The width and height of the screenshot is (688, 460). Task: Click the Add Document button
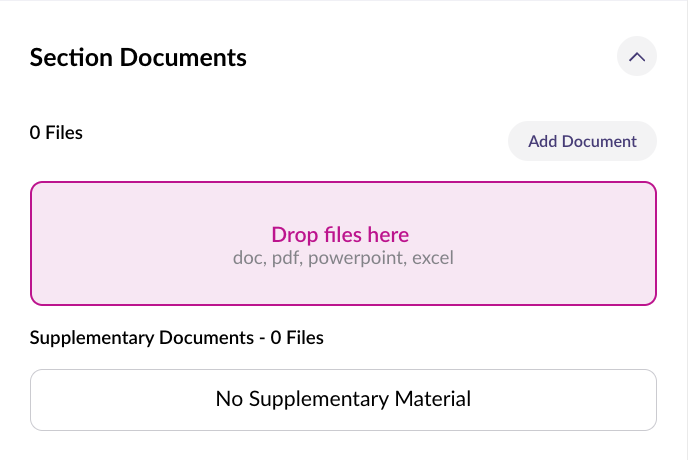tap(582, 141)
